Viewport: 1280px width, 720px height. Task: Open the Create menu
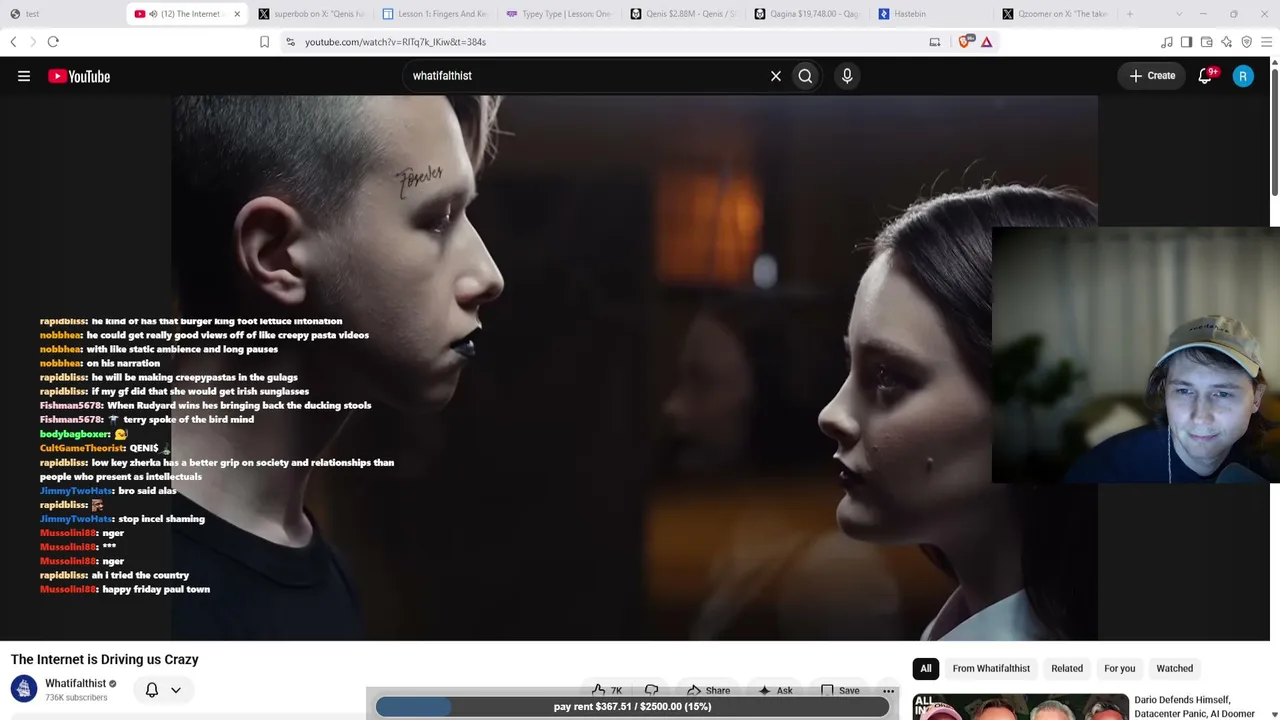coord(1153,76)
